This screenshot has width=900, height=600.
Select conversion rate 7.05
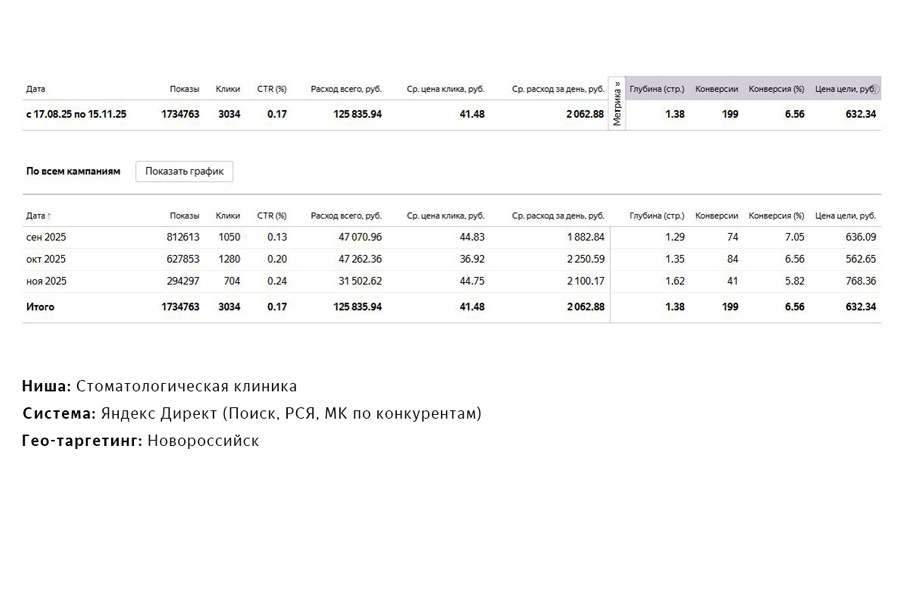point(795,237)
